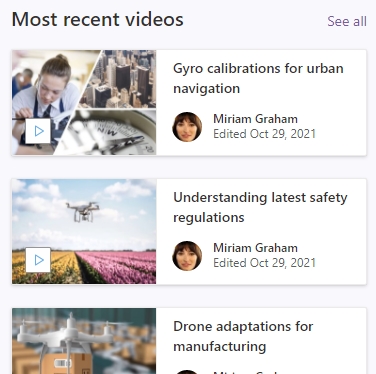Play the Understanding latest safety regulations video
Viewport: 376px width, 374px height.
point(38,260)
